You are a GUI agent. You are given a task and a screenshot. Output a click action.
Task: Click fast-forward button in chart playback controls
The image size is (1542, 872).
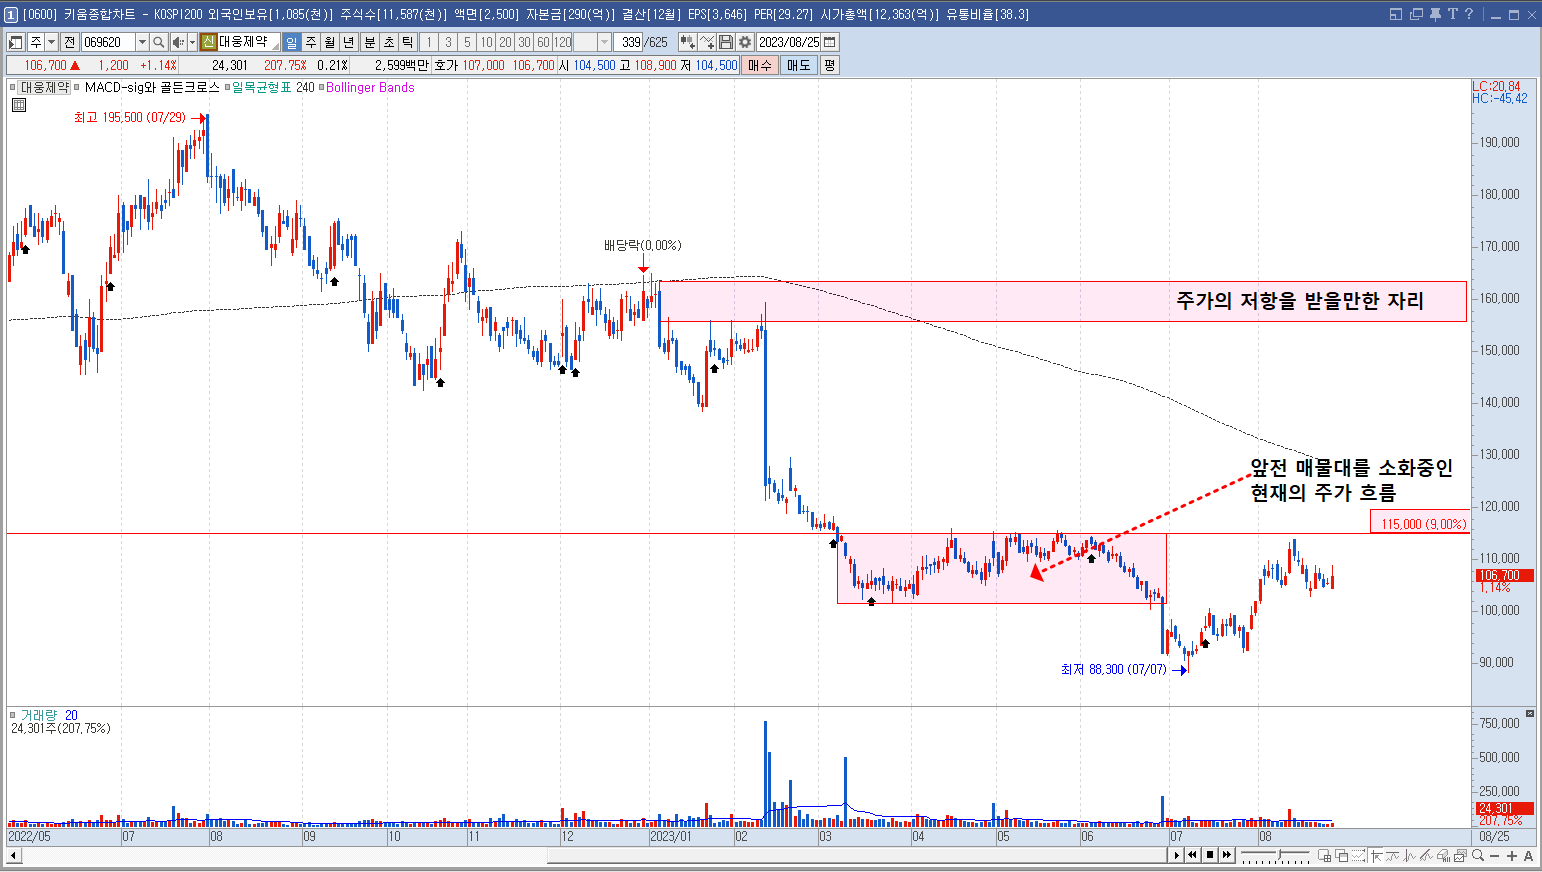[1227, 855]
